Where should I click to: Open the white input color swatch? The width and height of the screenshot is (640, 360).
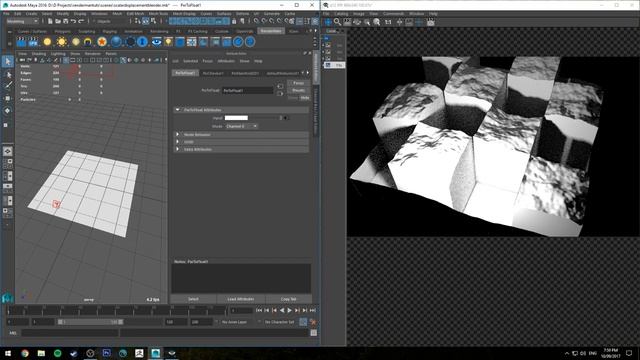[x=236, y=118]
